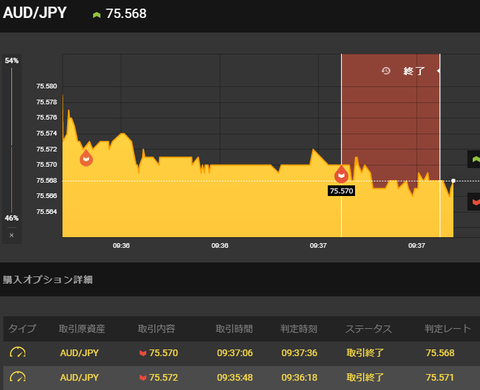Click 取引終了 status in the second row
Image resolution: width=480 pixels, height=390 pixels.
(365, 378)
